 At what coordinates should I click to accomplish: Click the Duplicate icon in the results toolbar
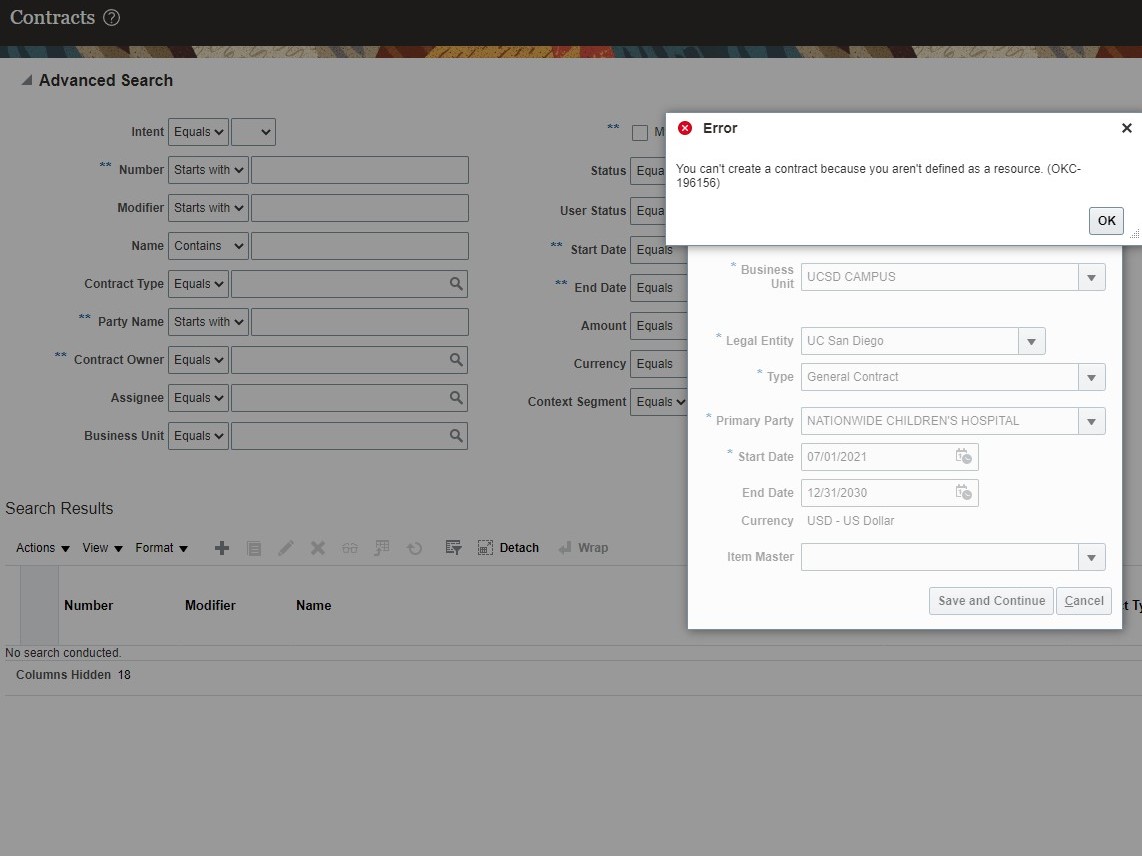[x=254, y=548]
